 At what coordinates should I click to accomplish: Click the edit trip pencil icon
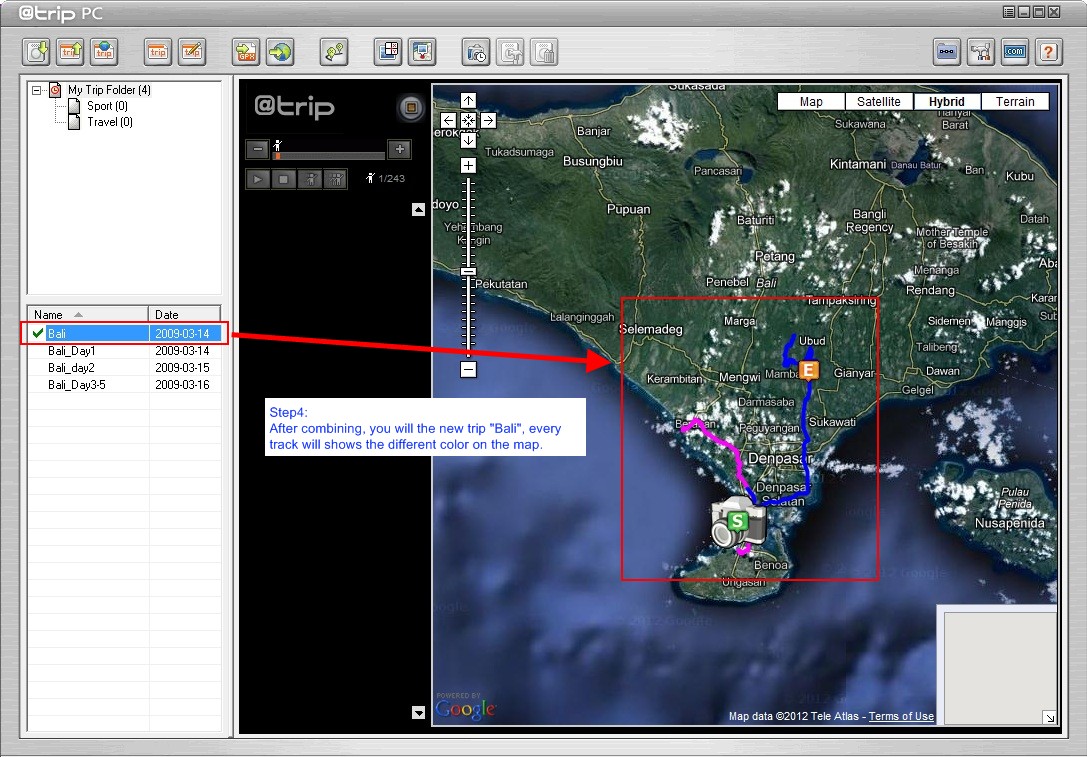click(x=192, y=52)
